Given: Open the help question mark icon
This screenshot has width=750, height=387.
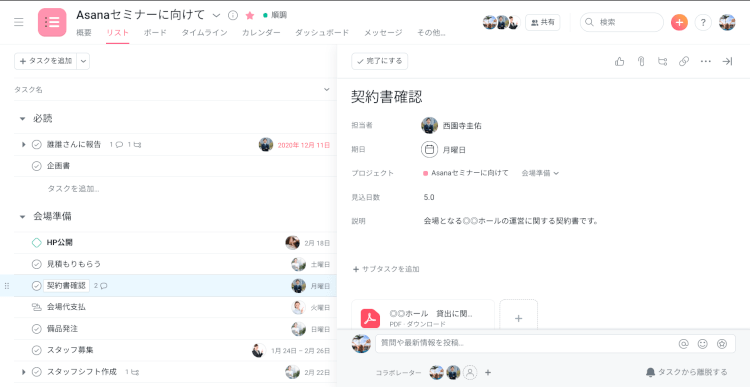Looking at the screenshot, I should [x=703, y=22].
